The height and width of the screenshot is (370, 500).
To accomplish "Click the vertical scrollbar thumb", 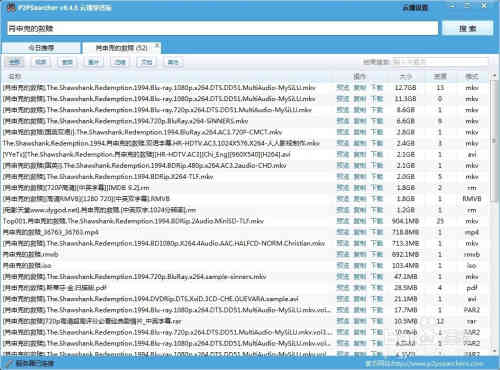I will click(495, 140).
